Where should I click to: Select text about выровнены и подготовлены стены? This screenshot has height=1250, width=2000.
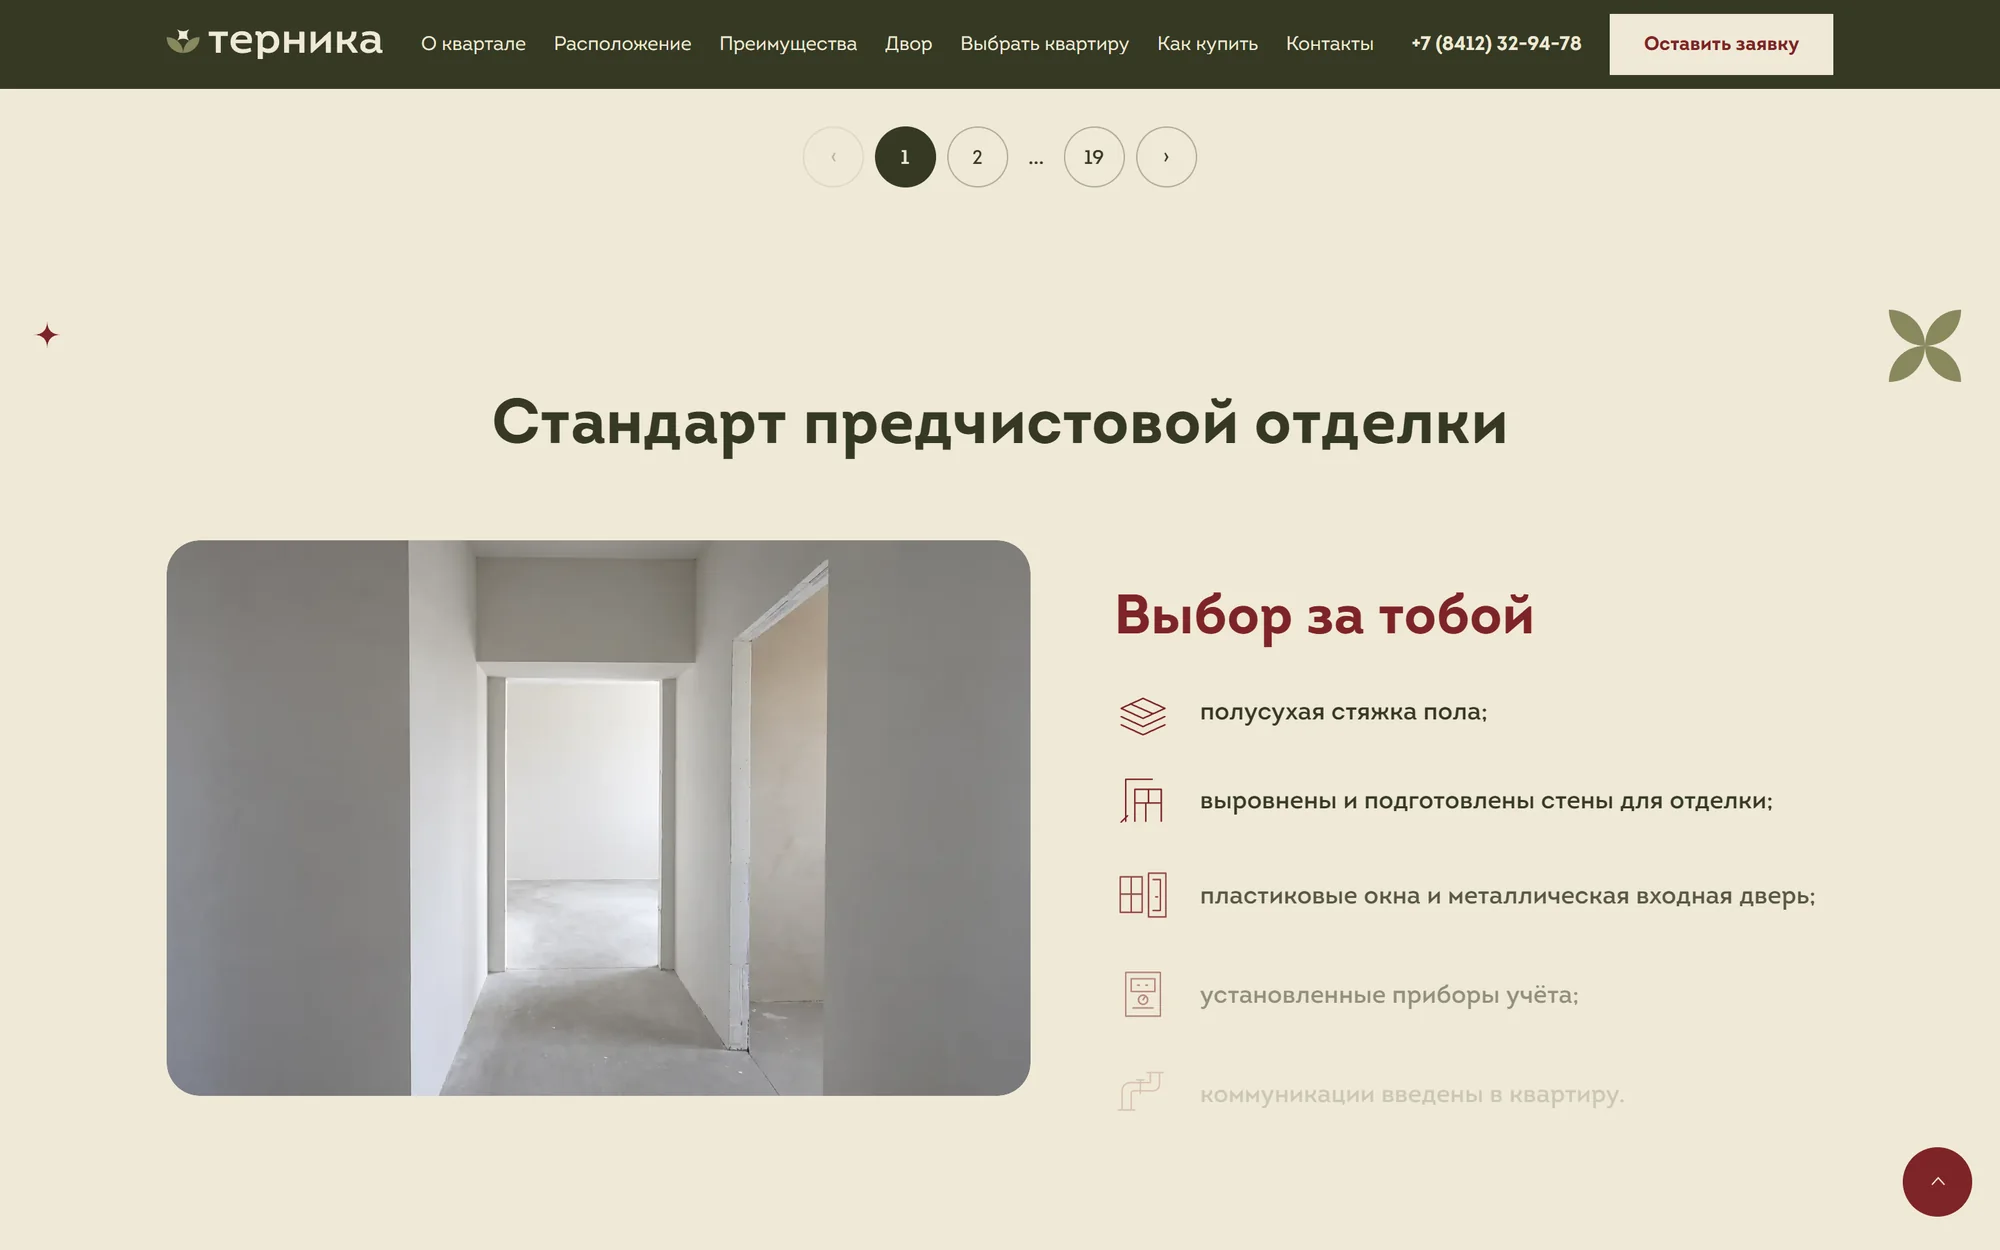click(x=1486, y=801)
